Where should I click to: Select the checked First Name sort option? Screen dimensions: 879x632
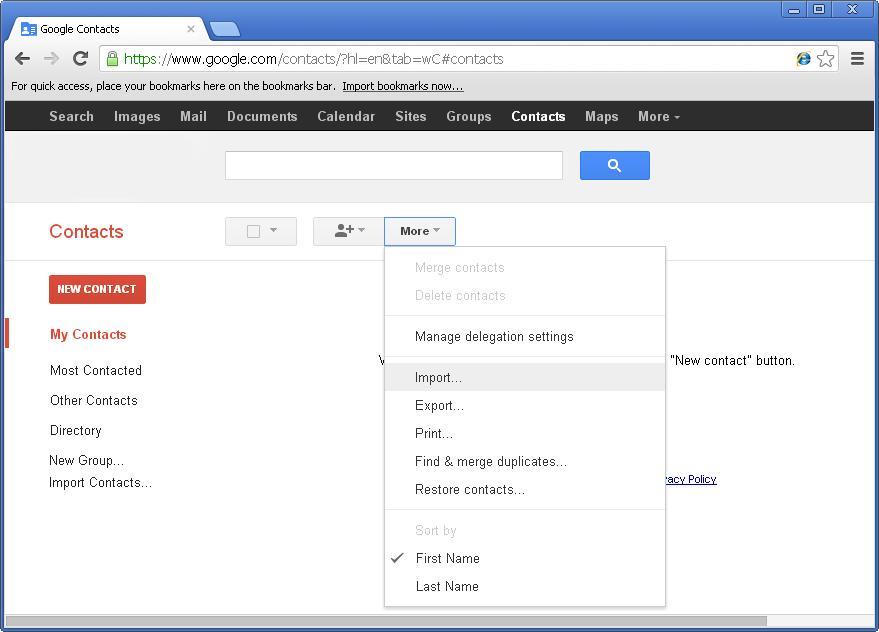point(447,558)
